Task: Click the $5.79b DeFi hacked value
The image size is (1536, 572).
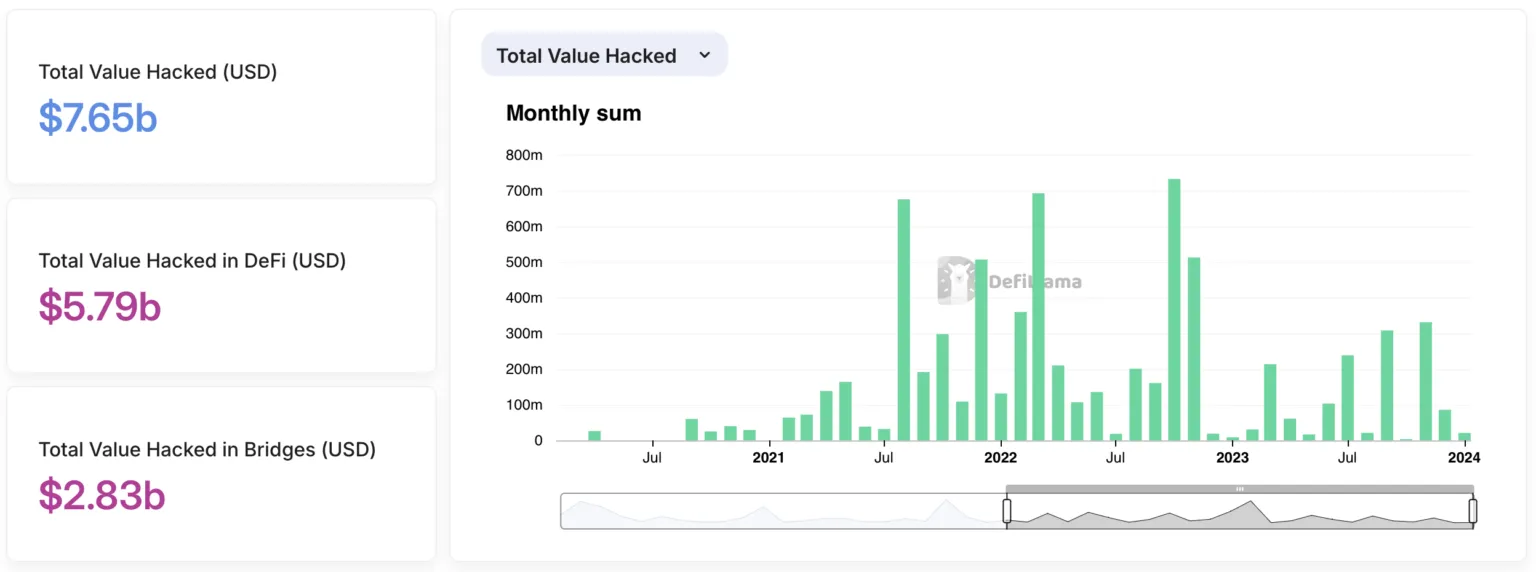Action: [100, 306]
